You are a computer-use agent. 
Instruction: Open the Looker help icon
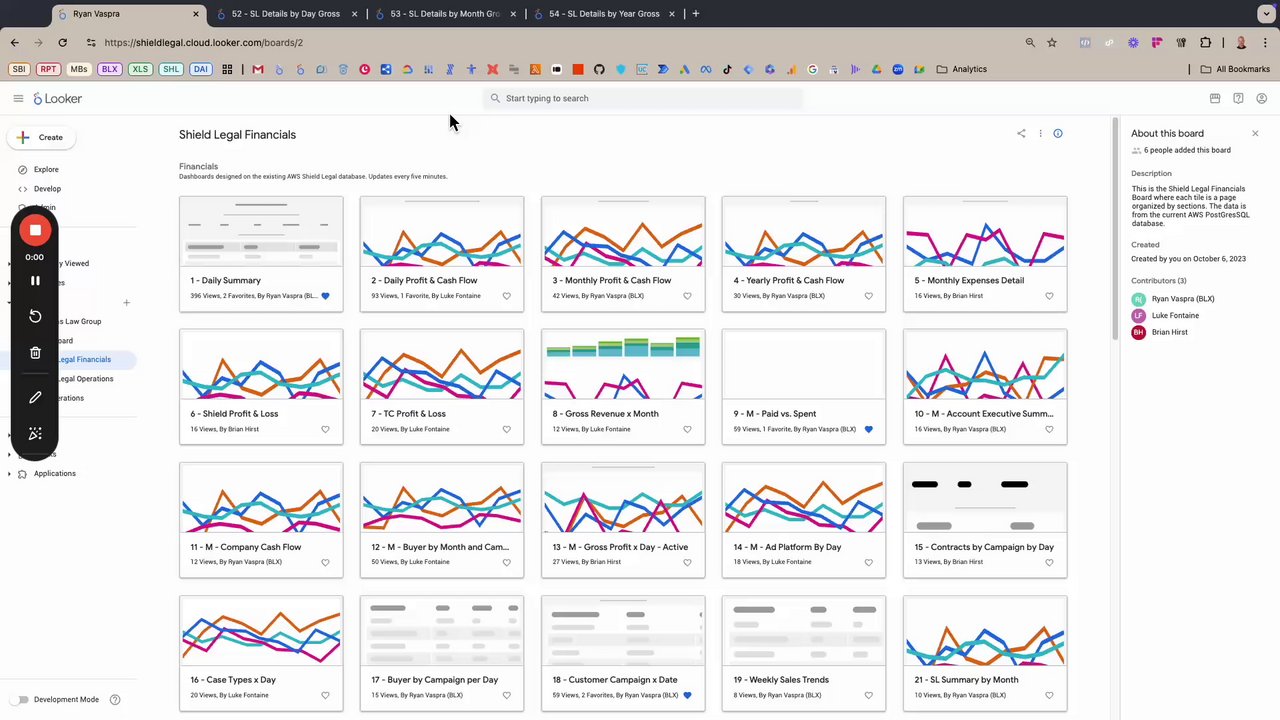(1238, 98)
